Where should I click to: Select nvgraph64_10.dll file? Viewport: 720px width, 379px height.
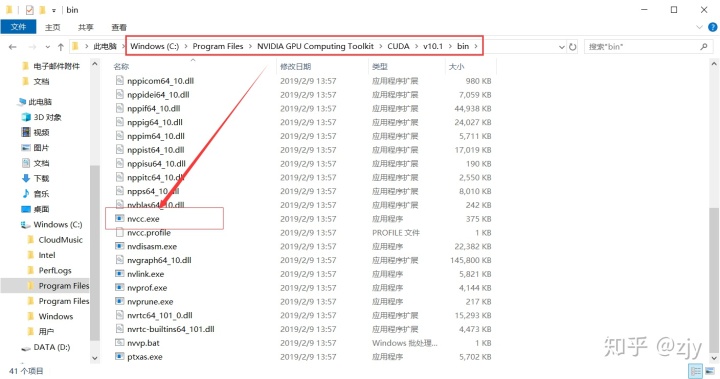(x=159, y=260)
